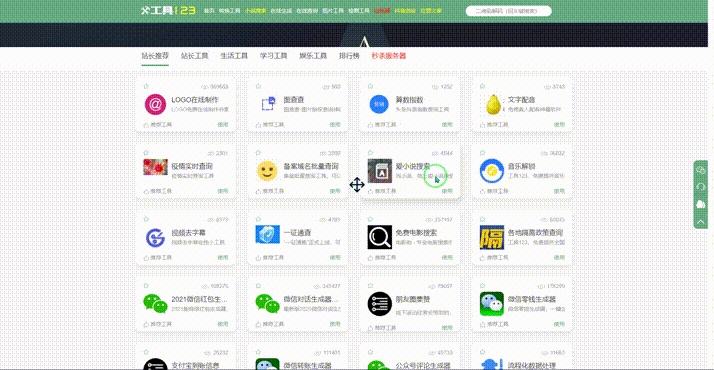Favorite 微信零钱生成器 with its star
The width and height of the screenshot is (714, 370).
coord(482,285)
